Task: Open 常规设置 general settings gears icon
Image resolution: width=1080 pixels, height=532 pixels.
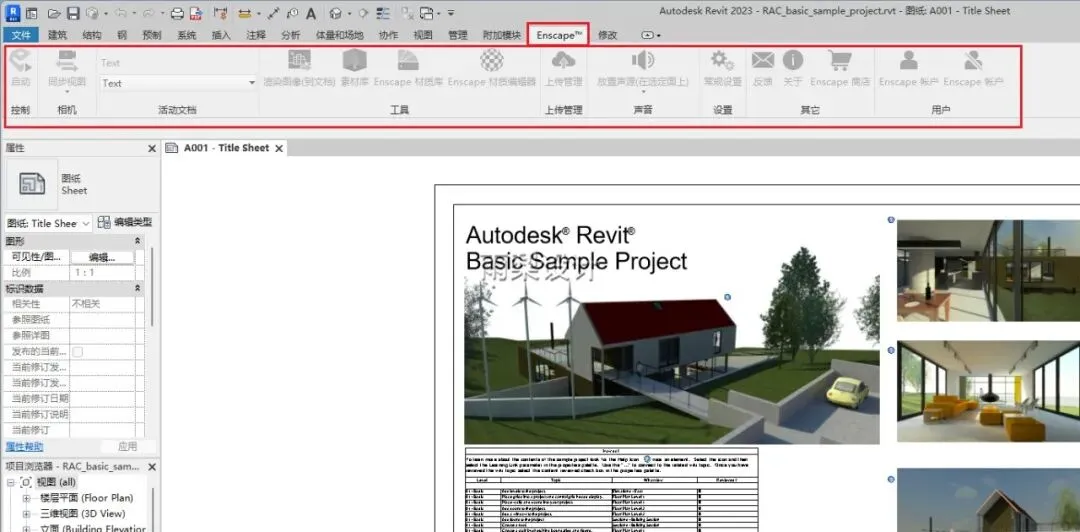Action: pyautogui.click(x=722, y=62)
